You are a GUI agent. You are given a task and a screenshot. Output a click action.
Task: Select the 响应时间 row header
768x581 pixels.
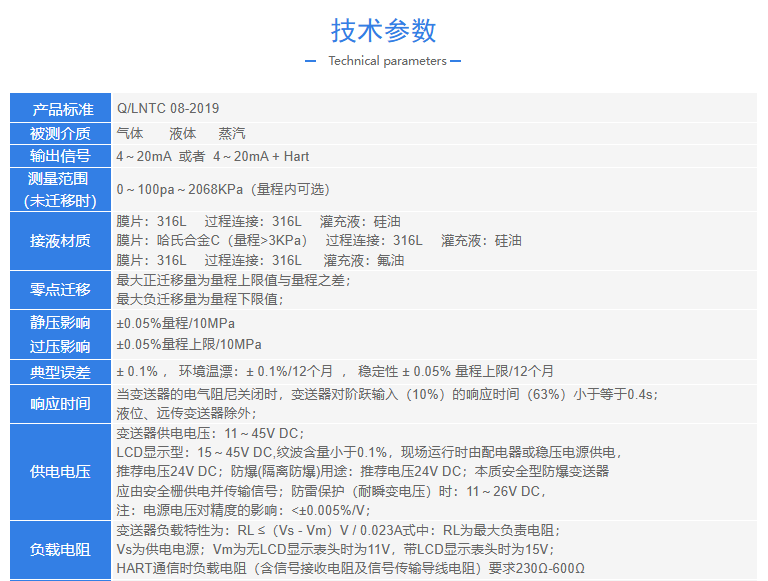[x=61, y=403]
